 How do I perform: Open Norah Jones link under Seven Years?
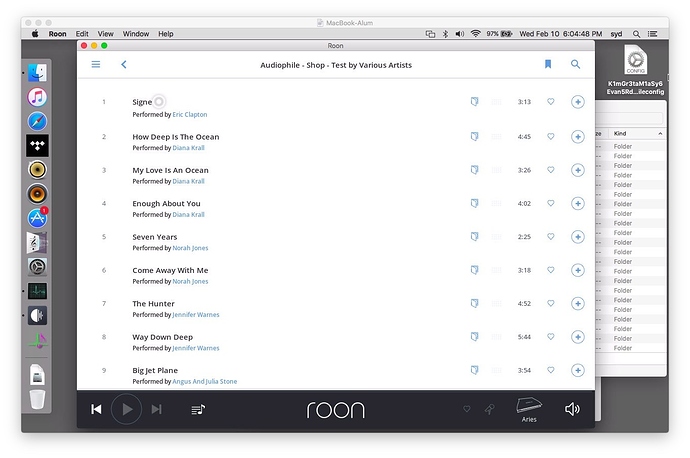pos(190,248)
